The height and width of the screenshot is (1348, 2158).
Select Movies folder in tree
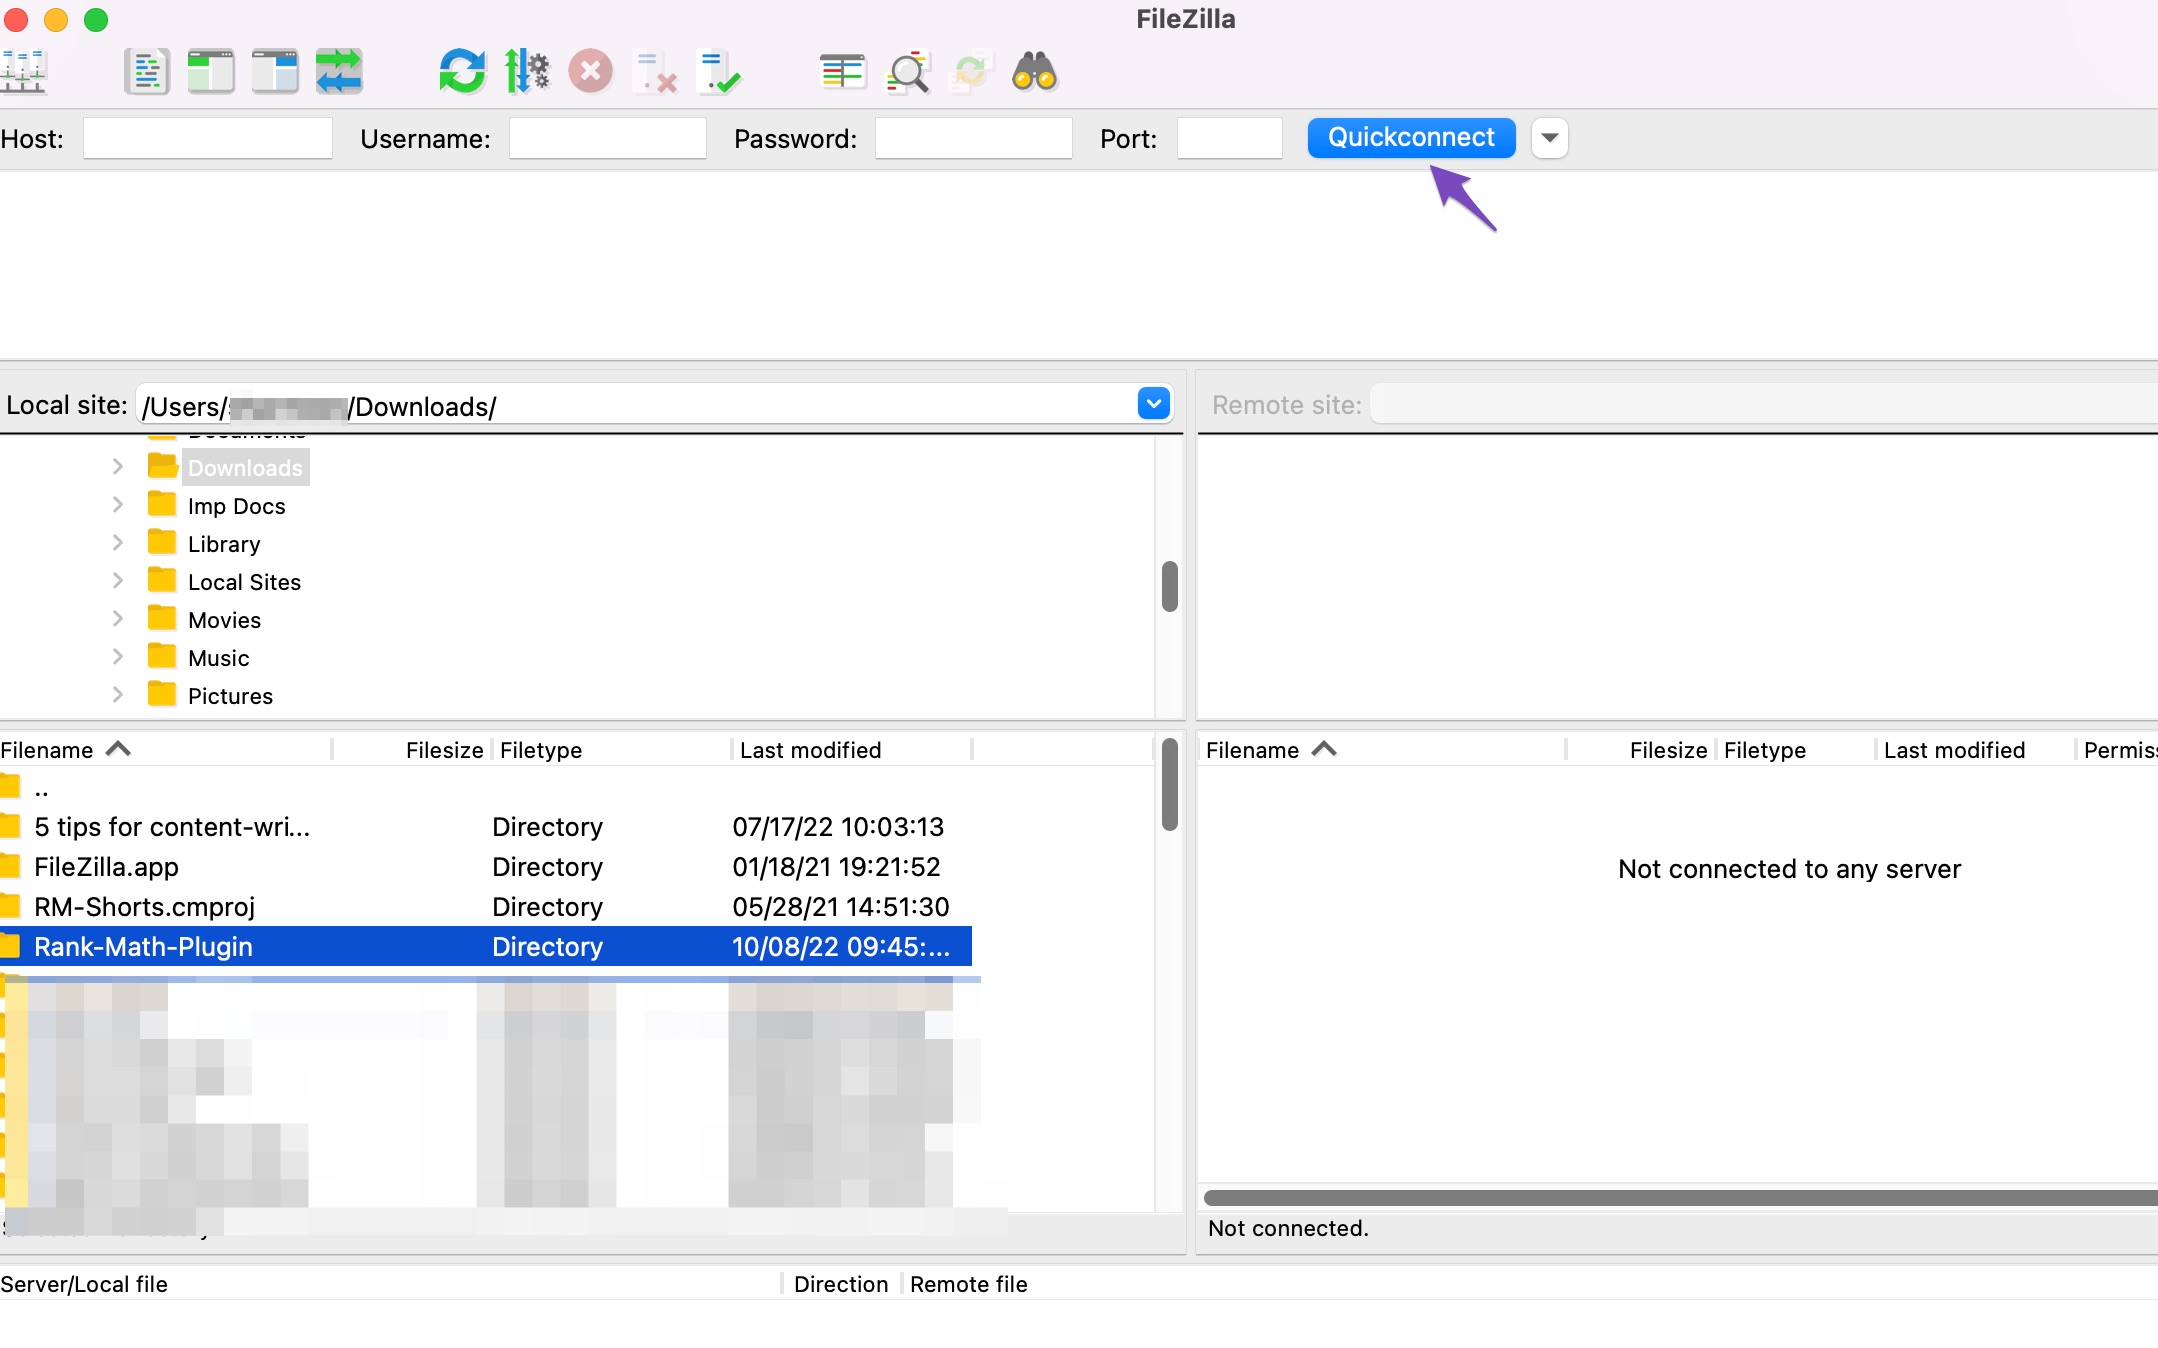pyautogui.click(x=224, y=620)
